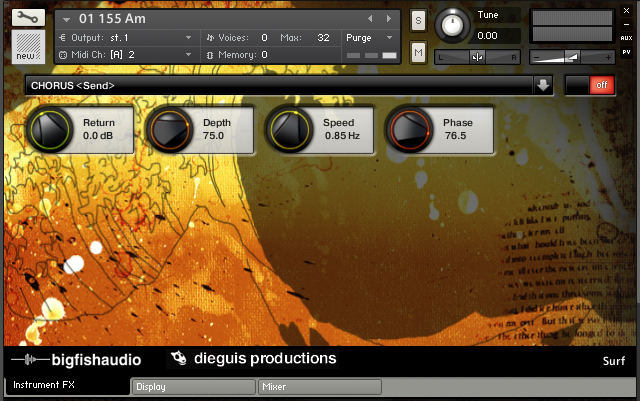The image size is (640, 401).
Task: Switch to the Instrument FX tab
Action: [x=67, y=385]
